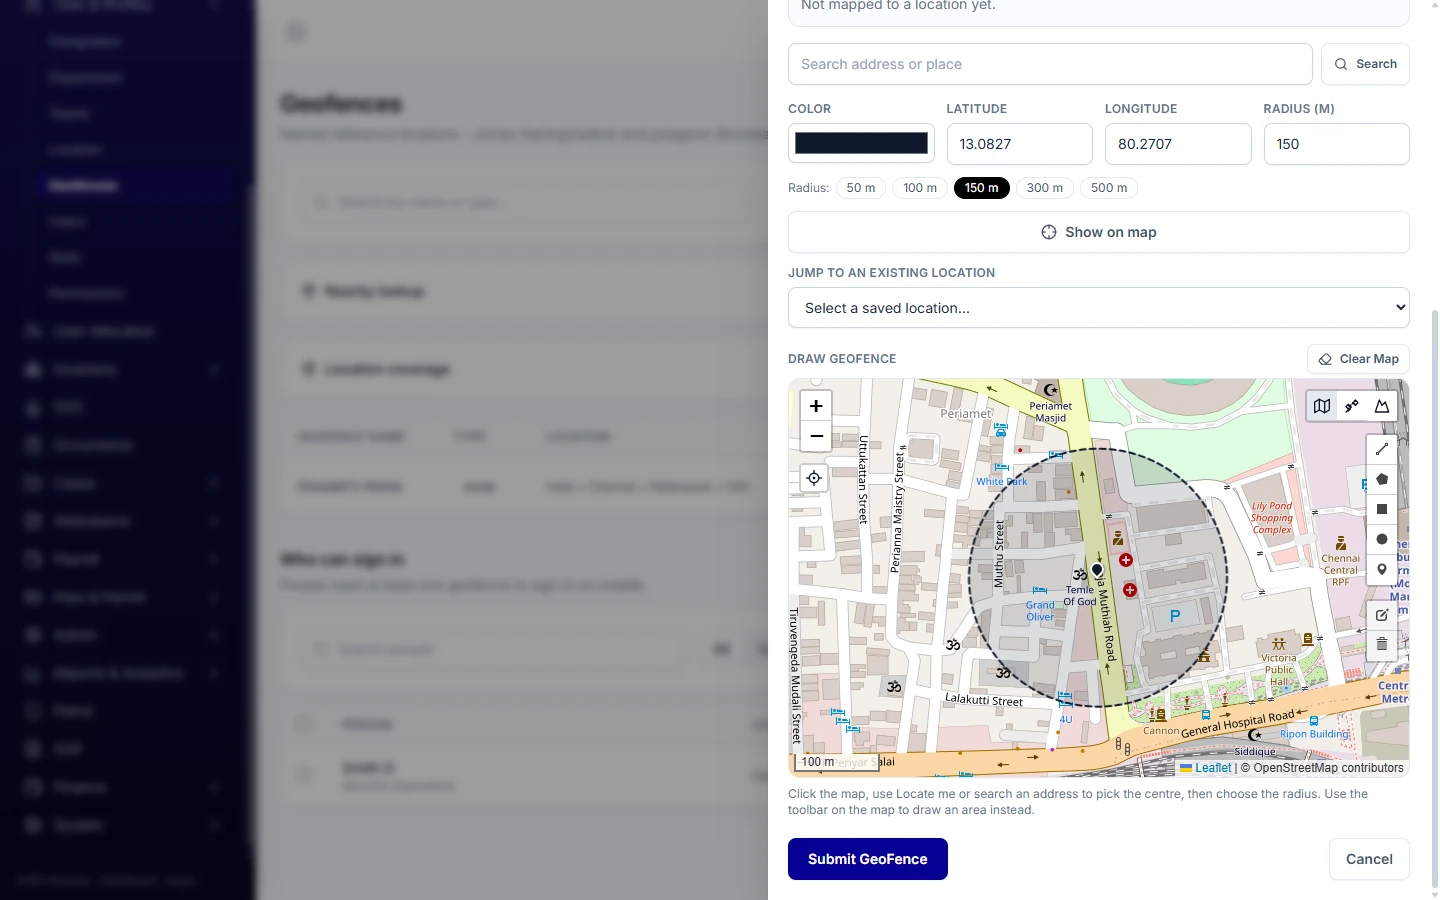Open the Leaflet attribution link
1440x900 pixels.
(x=1206, y=768)
